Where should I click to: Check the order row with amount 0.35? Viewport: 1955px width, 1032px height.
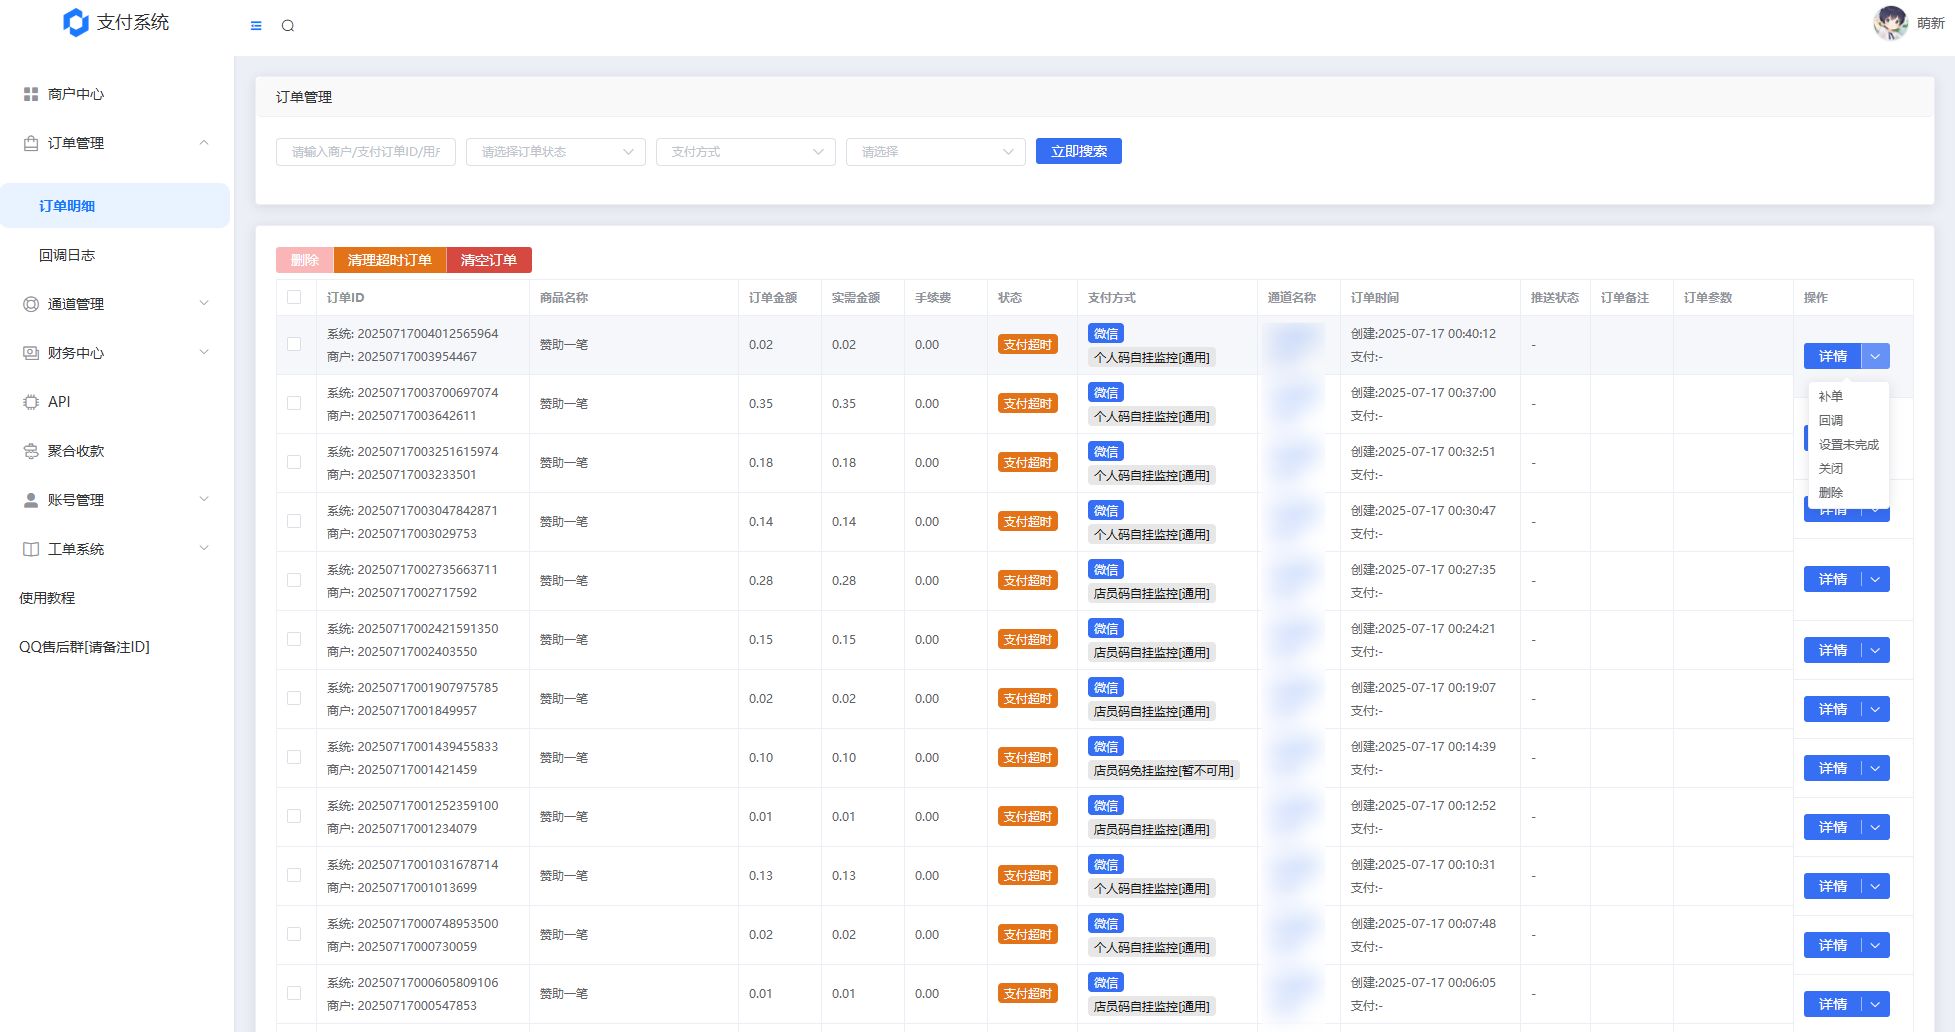pos(294,403)
